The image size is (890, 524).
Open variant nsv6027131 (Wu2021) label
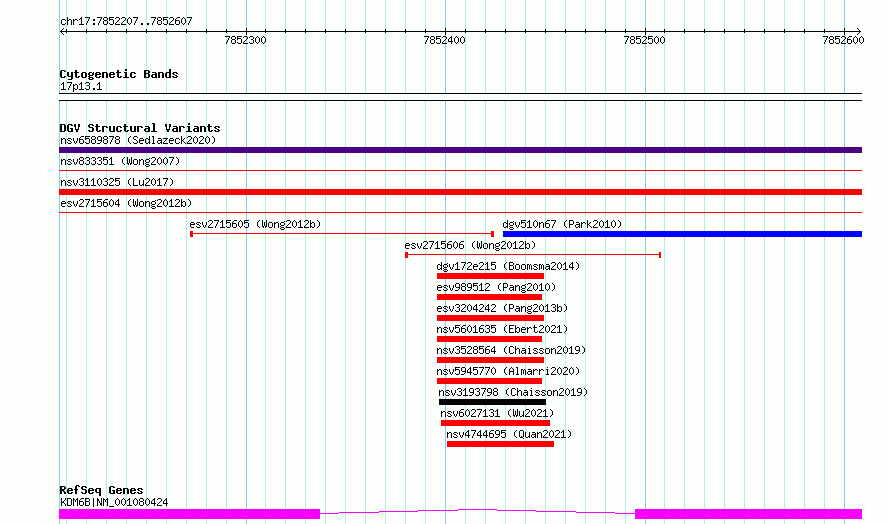pos(497,413)
